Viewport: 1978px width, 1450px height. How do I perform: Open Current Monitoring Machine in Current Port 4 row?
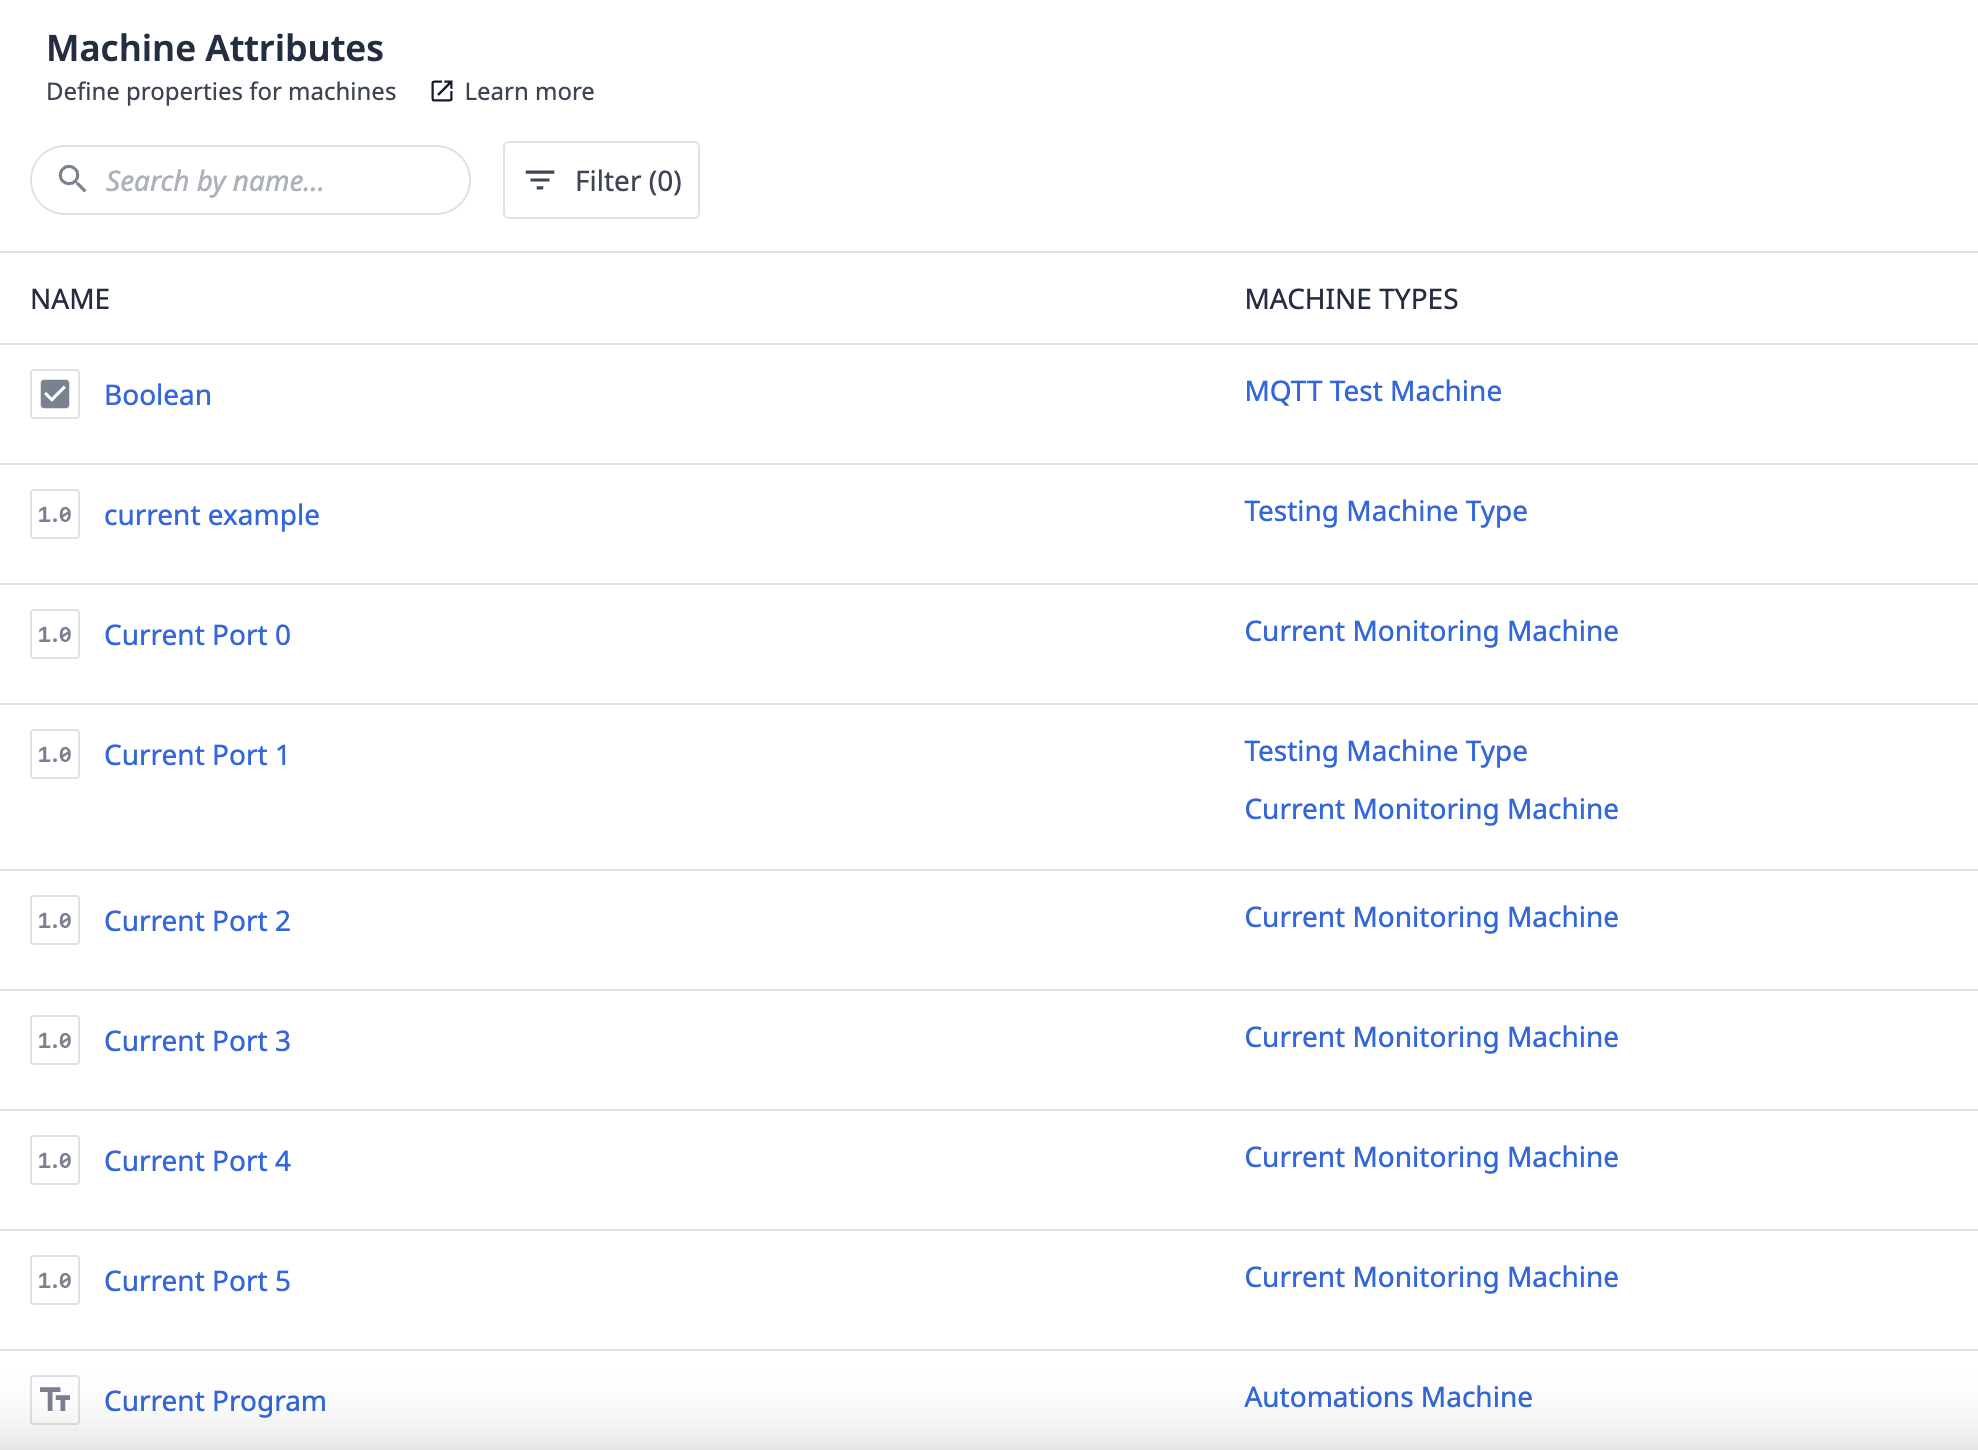click(1431, 1157)
